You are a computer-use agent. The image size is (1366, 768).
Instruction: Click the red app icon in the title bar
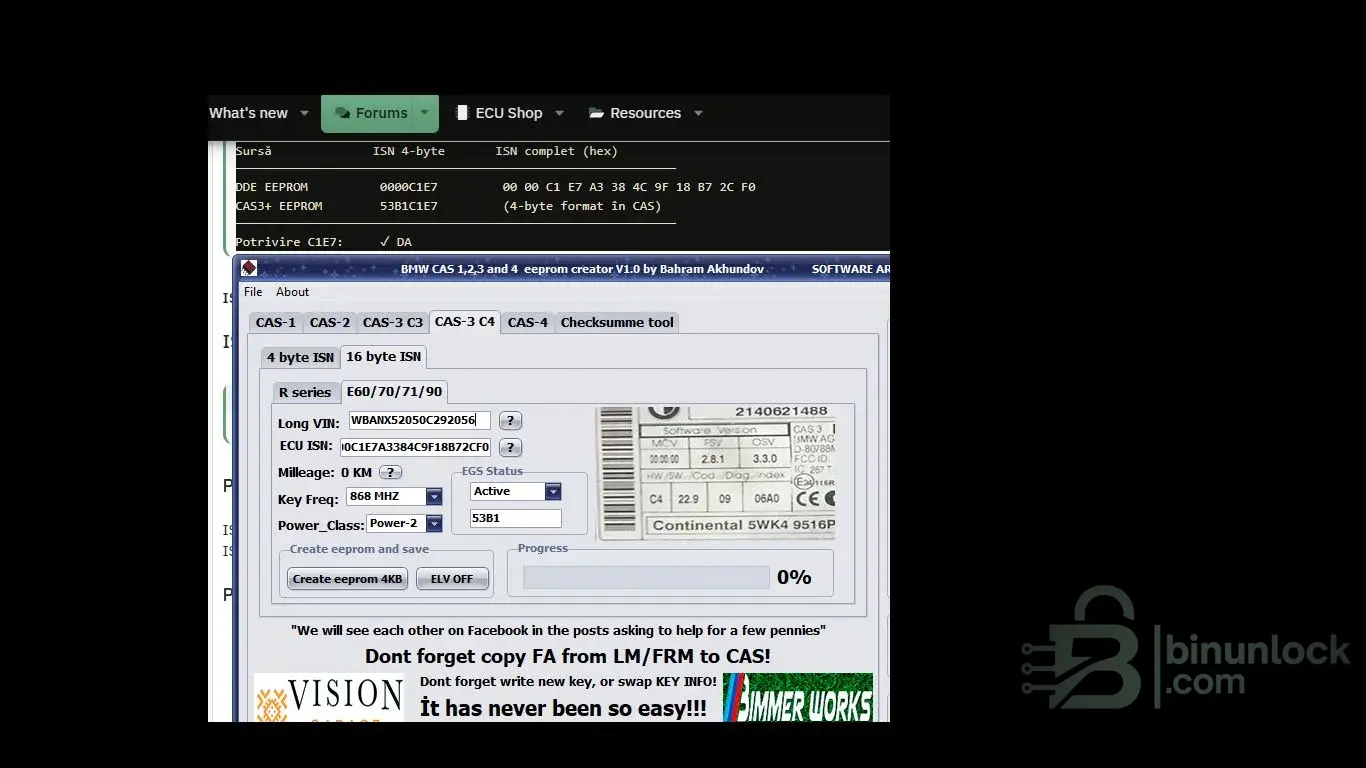(x=249, y=268)
